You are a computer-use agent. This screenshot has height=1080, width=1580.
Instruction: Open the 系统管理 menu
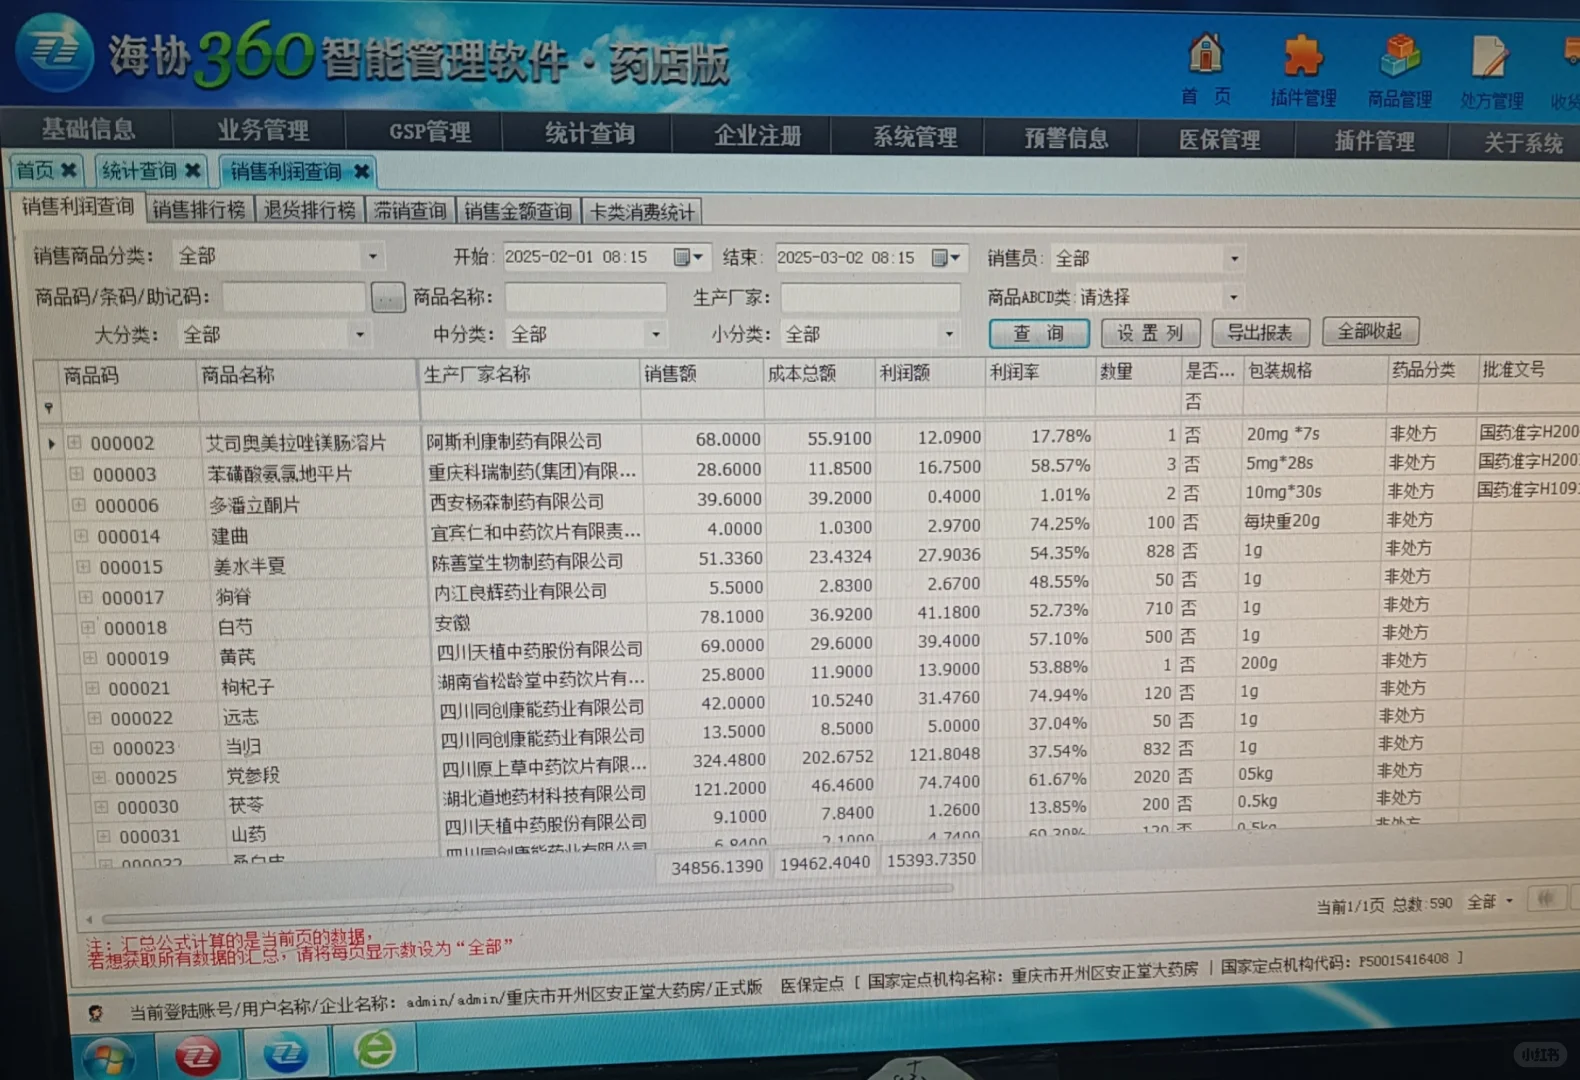[914, 137]
